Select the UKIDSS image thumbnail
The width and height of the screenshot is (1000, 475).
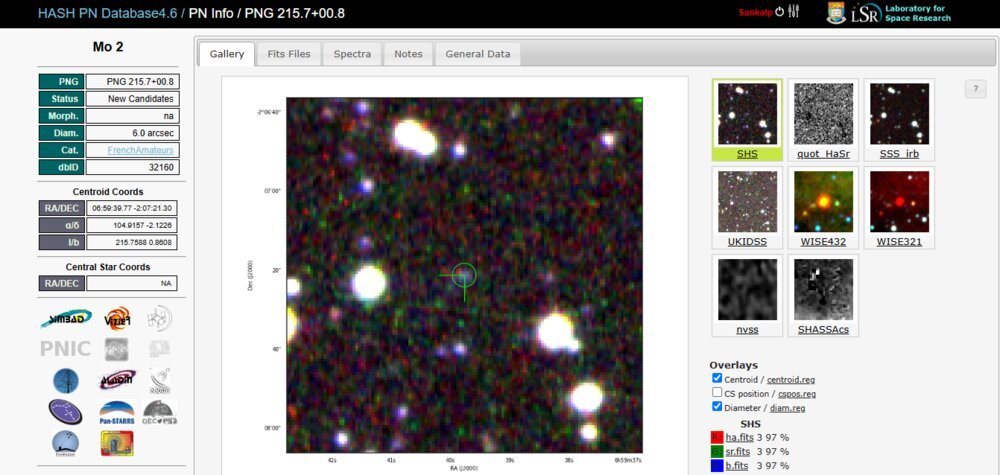point(747,207)
